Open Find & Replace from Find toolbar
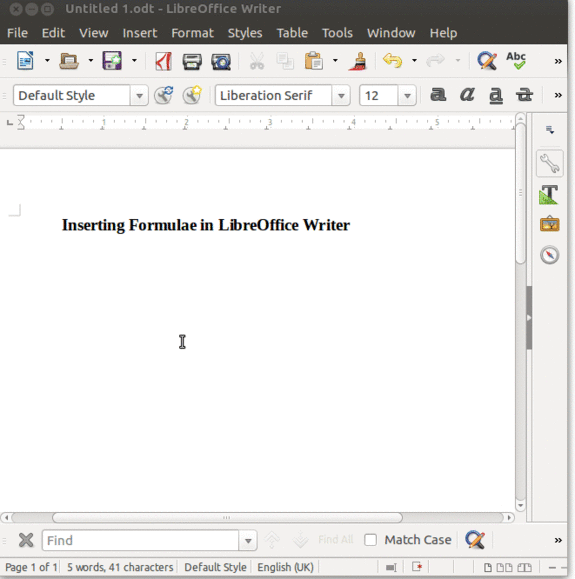 tap(475, 540)
